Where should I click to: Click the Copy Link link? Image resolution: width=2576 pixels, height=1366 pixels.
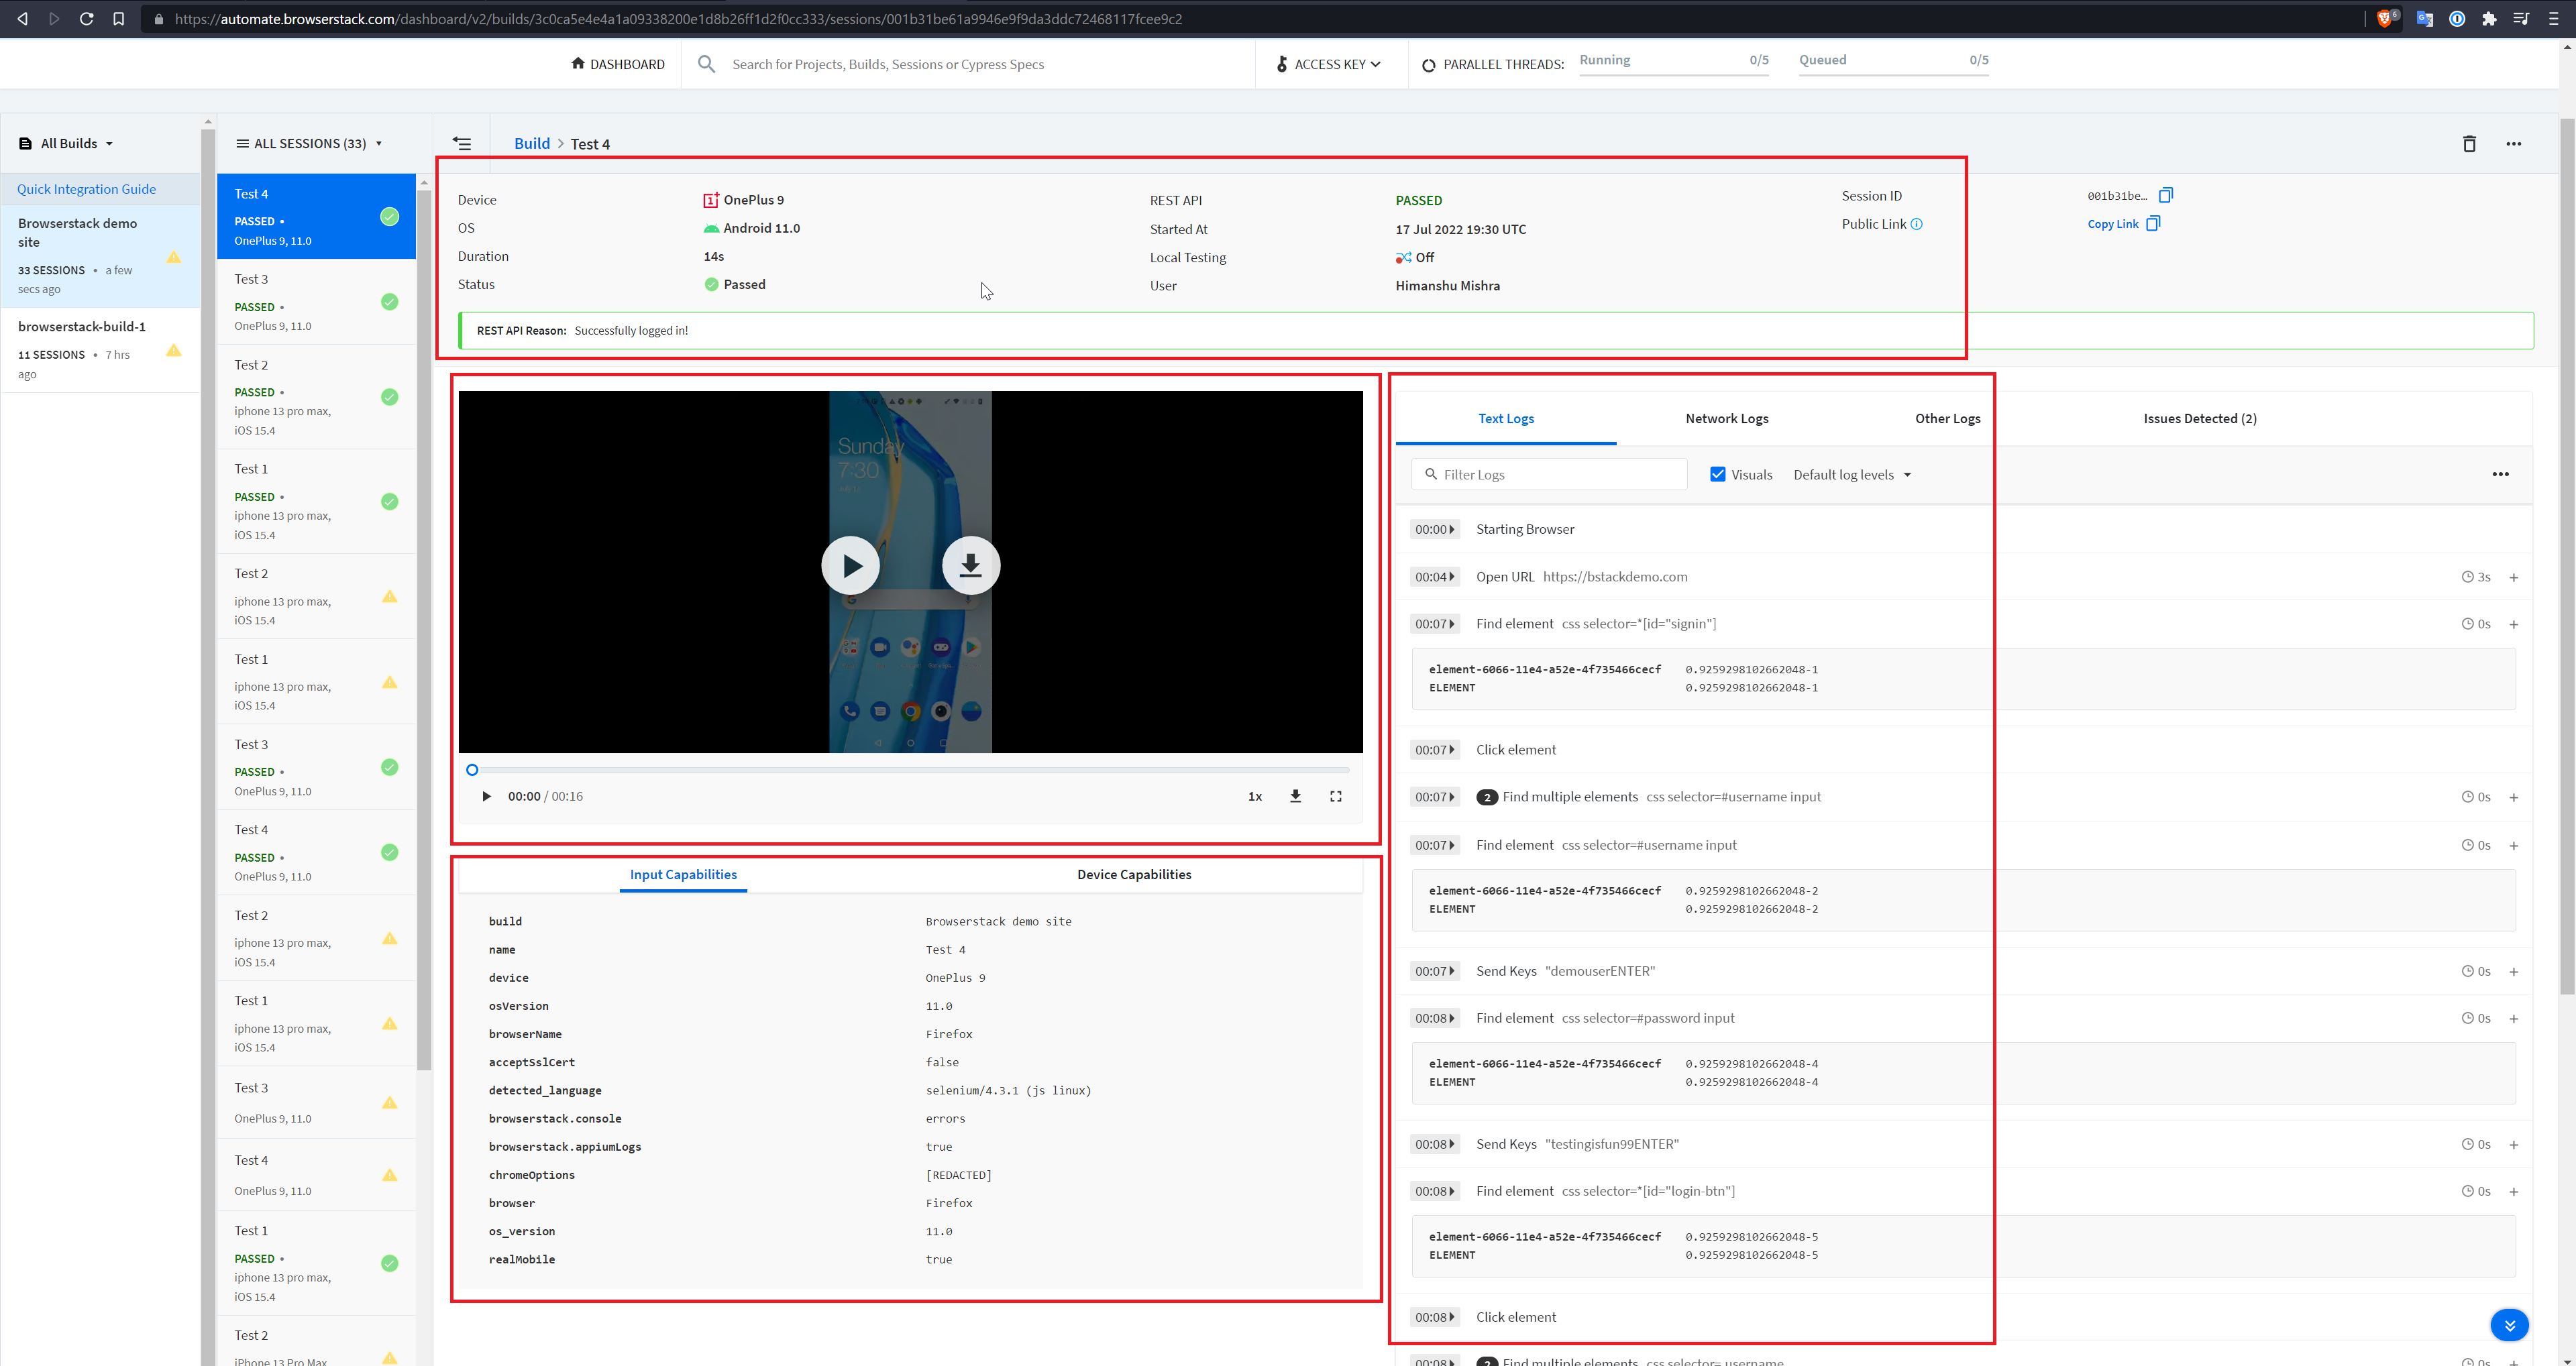click(x=2112, y=224)
